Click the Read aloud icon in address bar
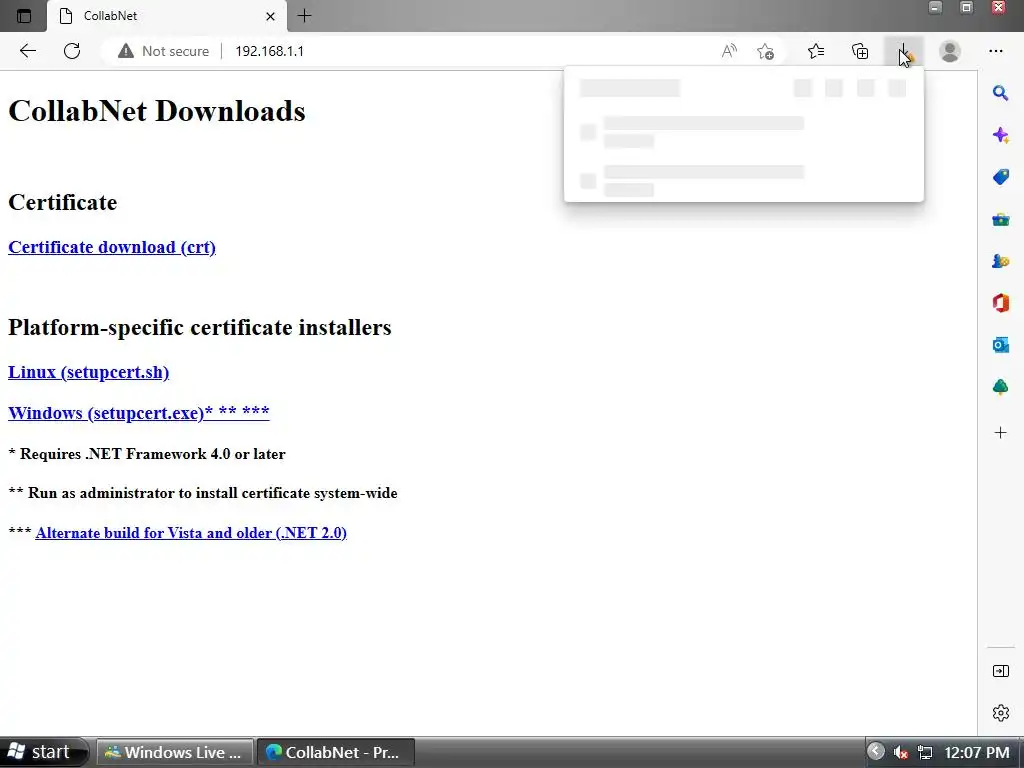The width and height of the screenshot is (1024, 768). pos(729,51)
